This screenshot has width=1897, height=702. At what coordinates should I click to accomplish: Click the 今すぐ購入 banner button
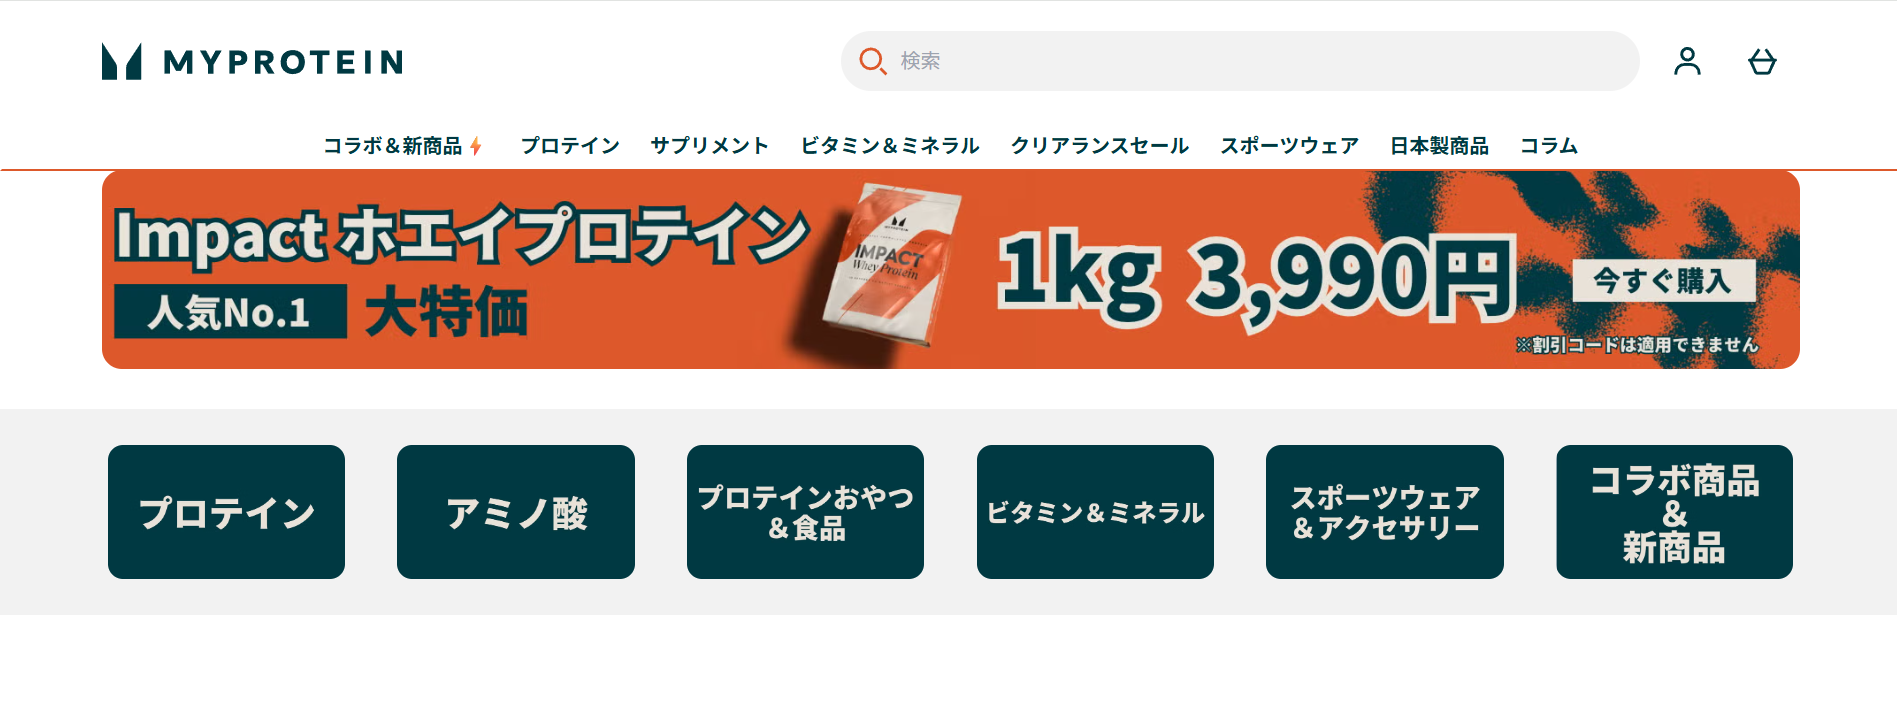point(1664,281)
